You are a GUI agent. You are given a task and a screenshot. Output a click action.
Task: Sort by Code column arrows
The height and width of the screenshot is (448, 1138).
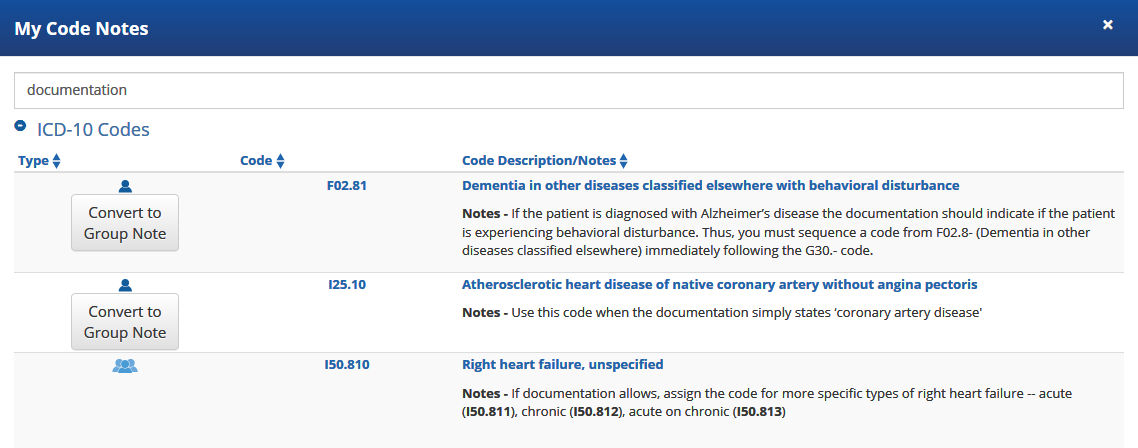280,161
